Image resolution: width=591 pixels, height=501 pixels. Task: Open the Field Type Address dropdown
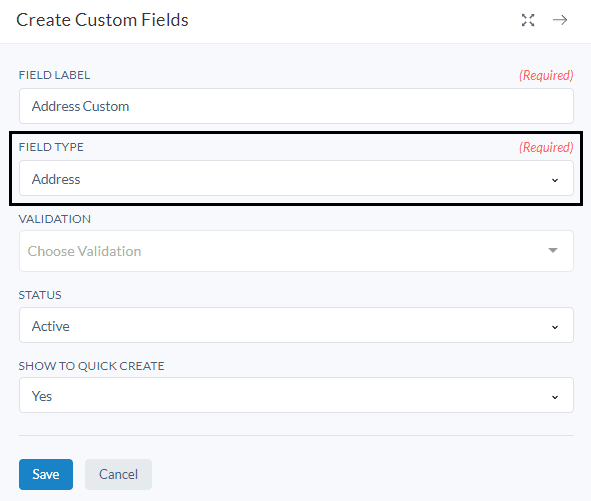296,178
